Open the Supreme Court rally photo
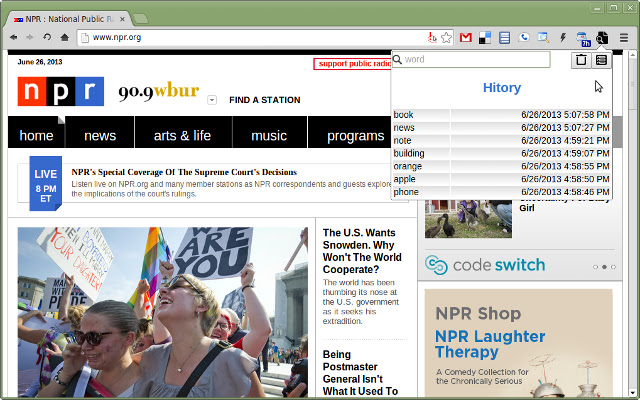The image size is (640, 400). click(163, 312)
